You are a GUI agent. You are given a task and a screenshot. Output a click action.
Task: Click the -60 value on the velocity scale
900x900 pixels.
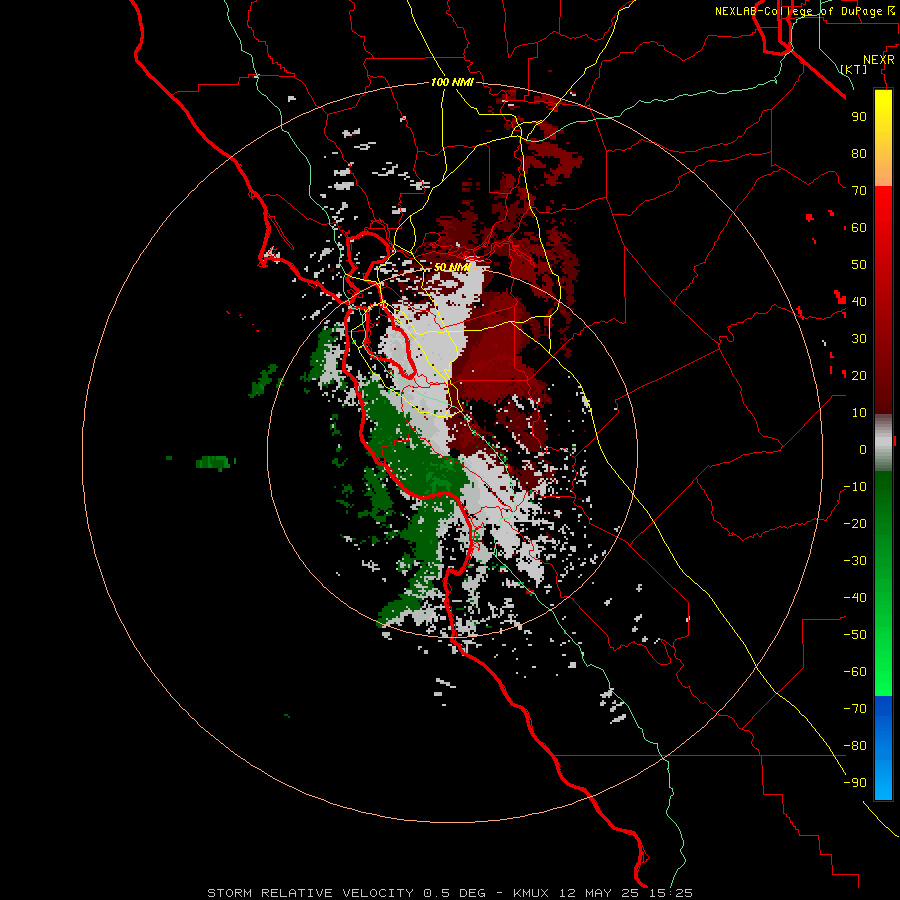(x=855, y=672)
